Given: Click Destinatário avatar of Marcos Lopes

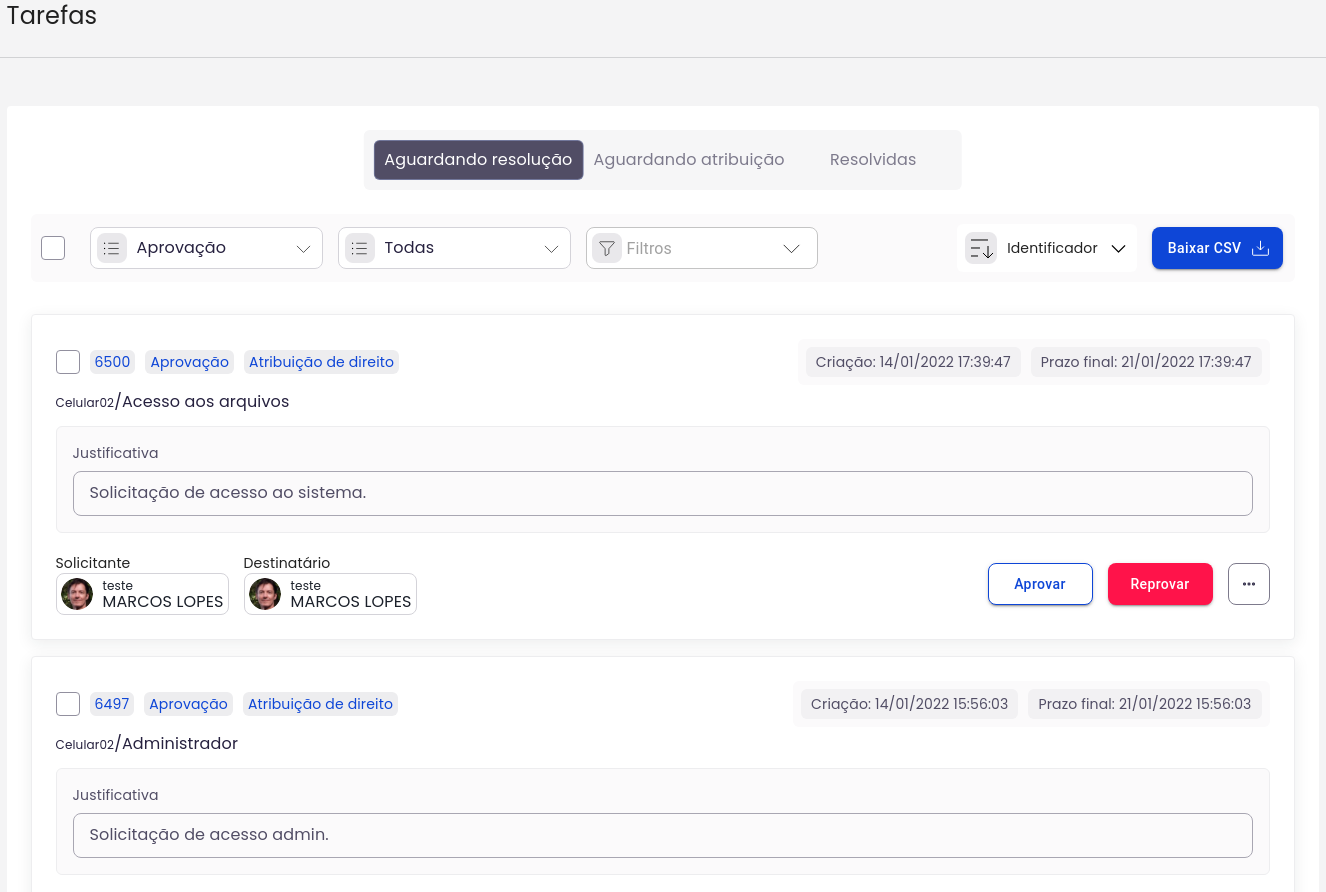Looking at the screenshot, I should pyautogui.click(x=265, y=594).
